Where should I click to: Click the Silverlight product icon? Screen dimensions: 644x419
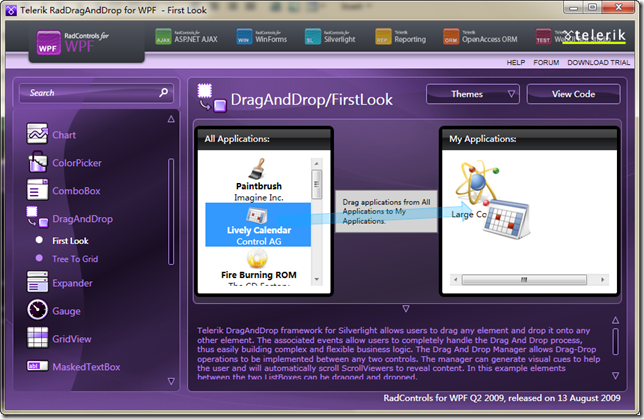tap(313, 37)
